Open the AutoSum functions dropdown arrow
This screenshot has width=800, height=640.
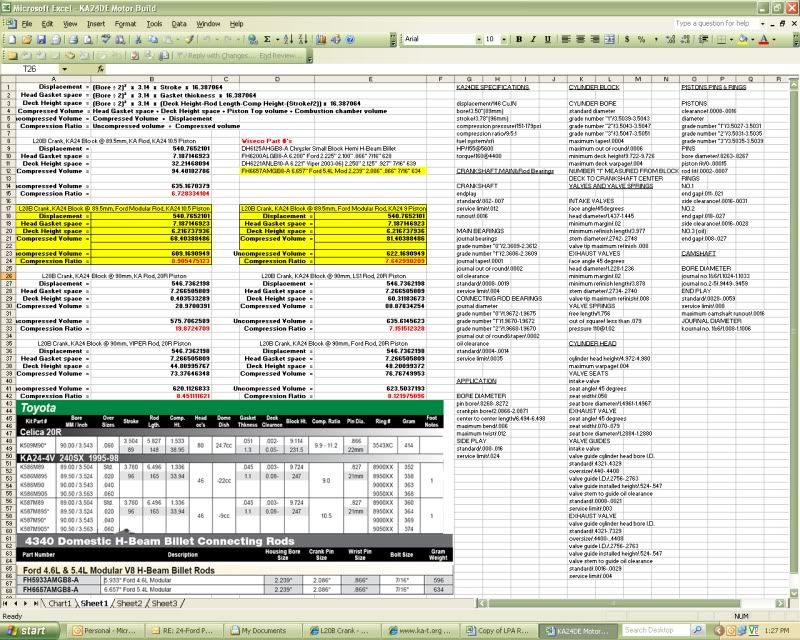277,39
